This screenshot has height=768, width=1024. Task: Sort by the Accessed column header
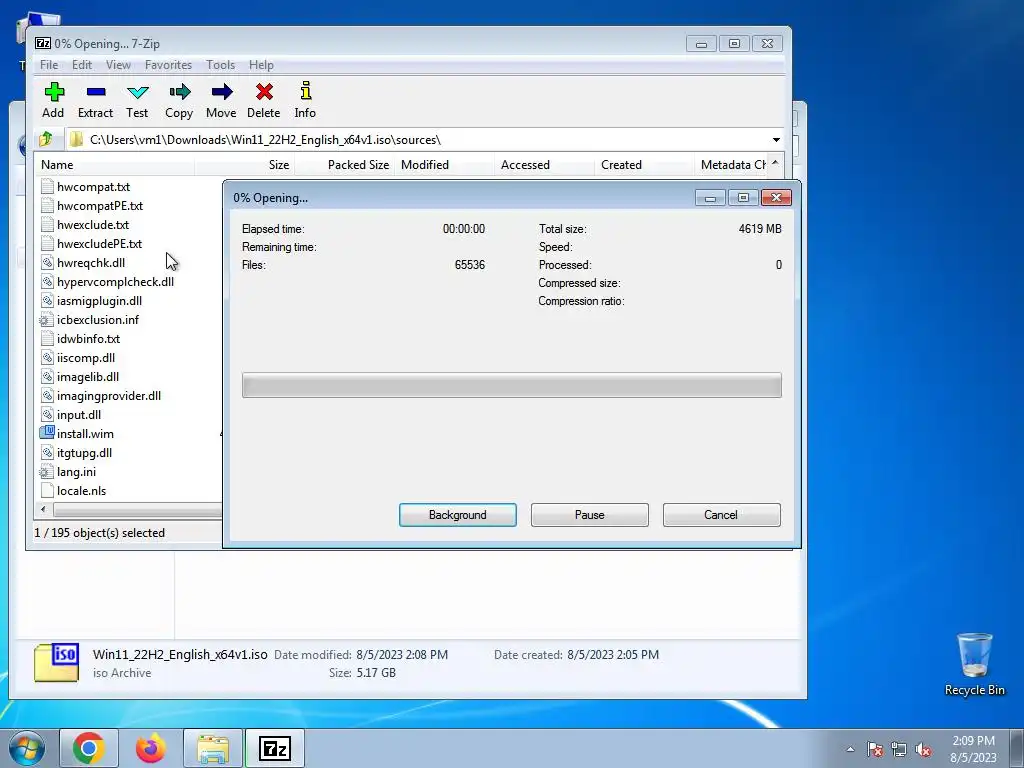[x=544, y=165]
